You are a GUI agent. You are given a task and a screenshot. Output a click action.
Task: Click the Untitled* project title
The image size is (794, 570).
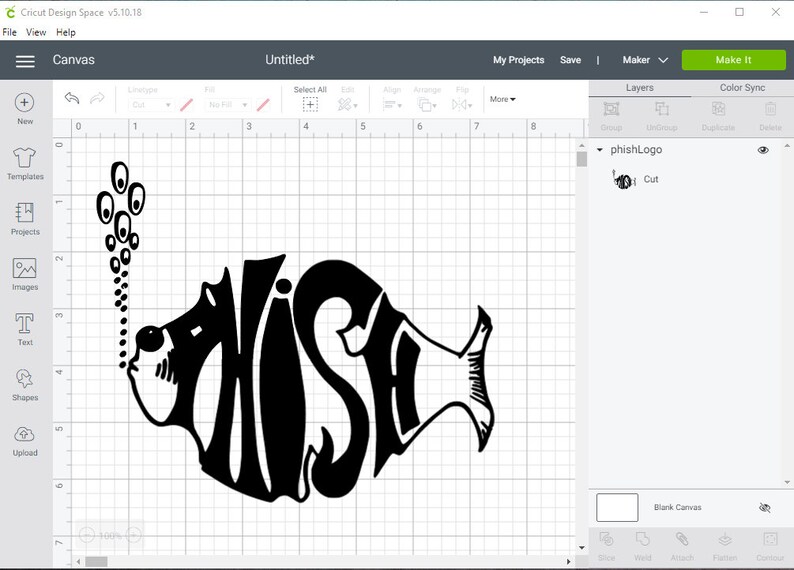tap(290, 60)
